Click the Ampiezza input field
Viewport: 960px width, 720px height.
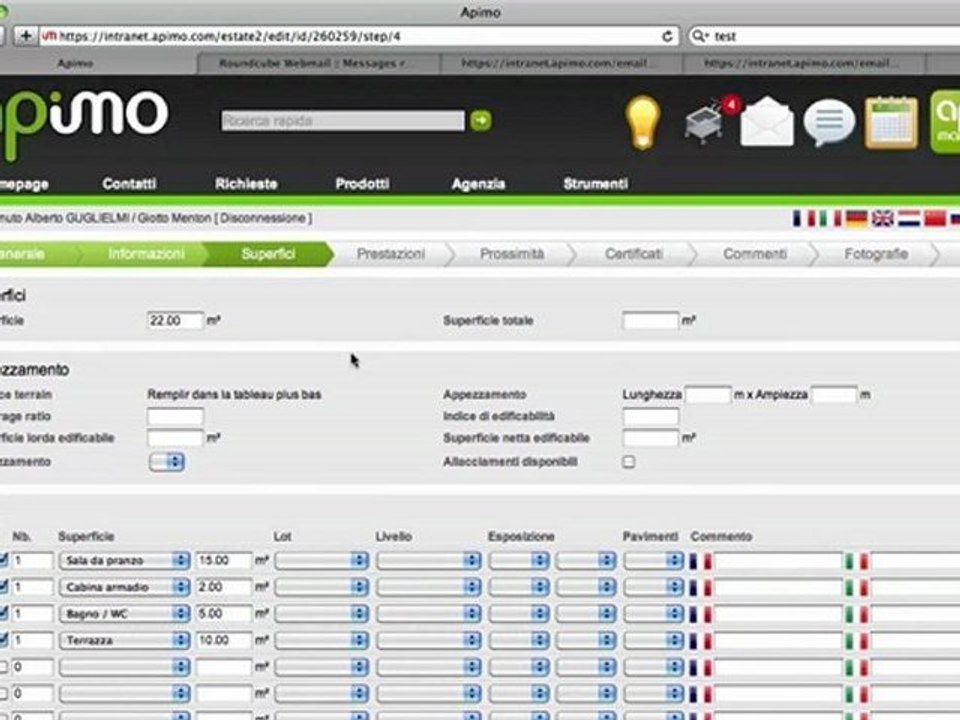[x=834, y=395]
